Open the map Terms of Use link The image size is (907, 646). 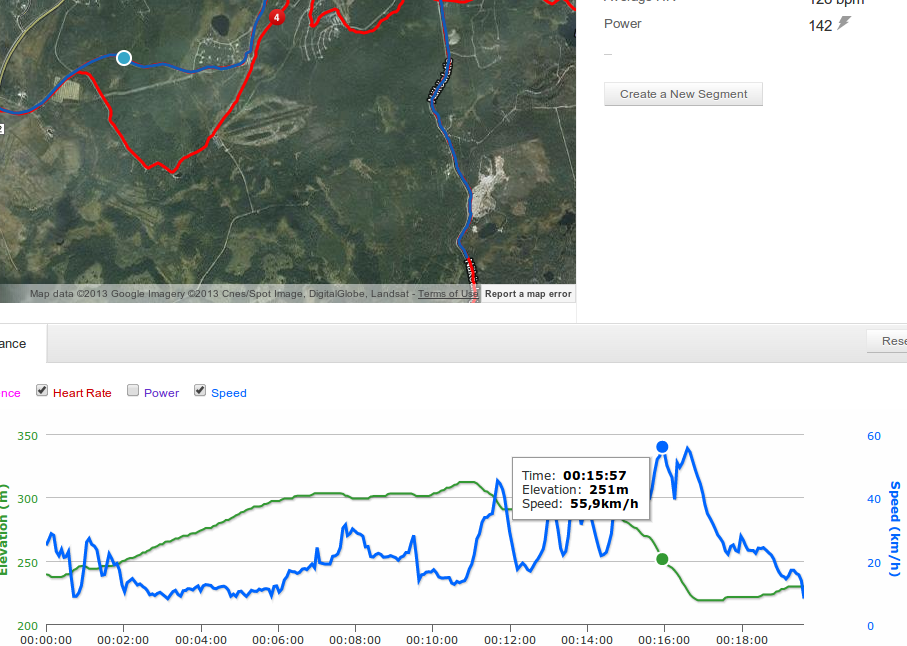(x=447, y=294)
